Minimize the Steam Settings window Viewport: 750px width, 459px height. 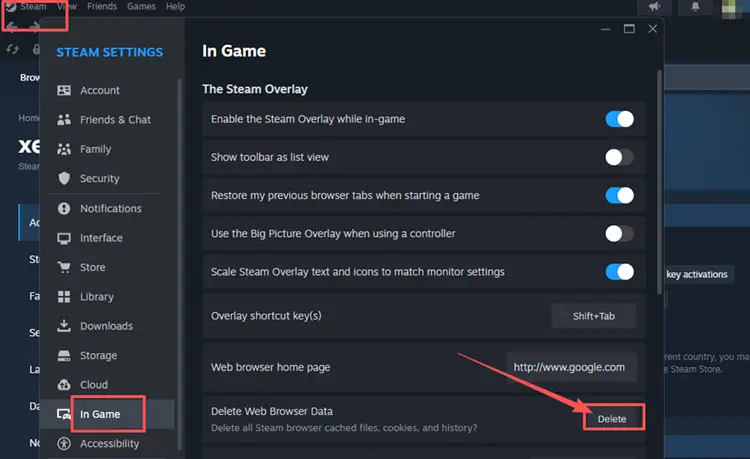point(606,29)
